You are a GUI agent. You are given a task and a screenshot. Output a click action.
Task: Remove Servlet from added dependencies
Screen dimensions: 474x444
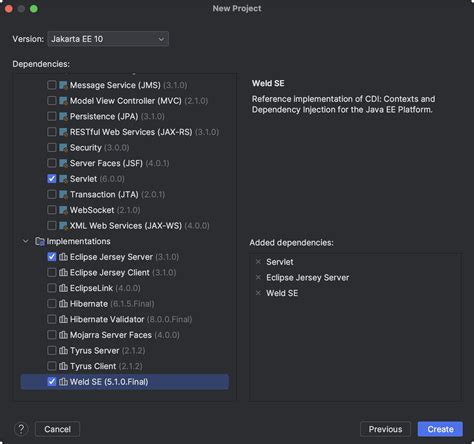tap(258, 262)
